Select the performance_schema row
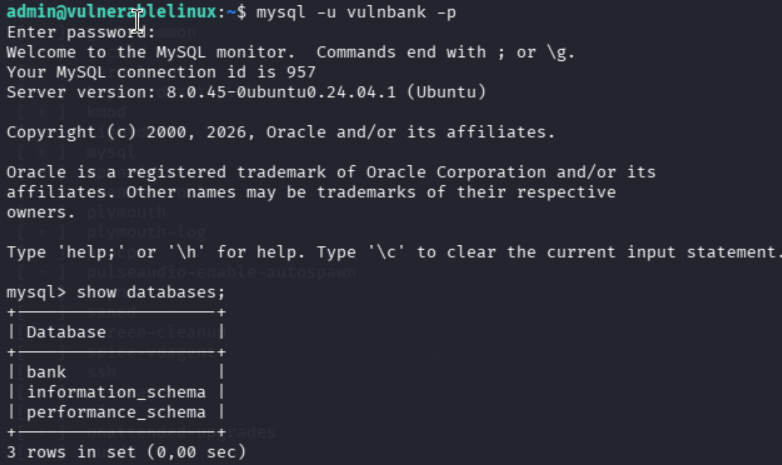Viewport: 782px width, 465px height. [x=116, y=412]
